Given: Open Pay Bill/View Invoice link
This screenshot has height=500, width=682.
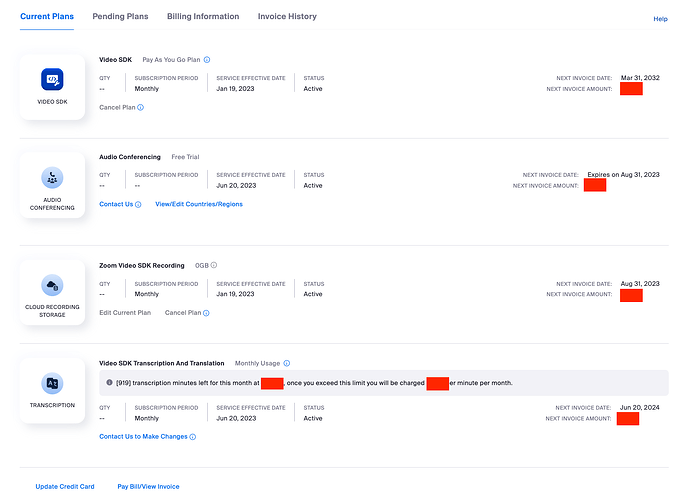Looking at the screenshot, I should 148,486.
